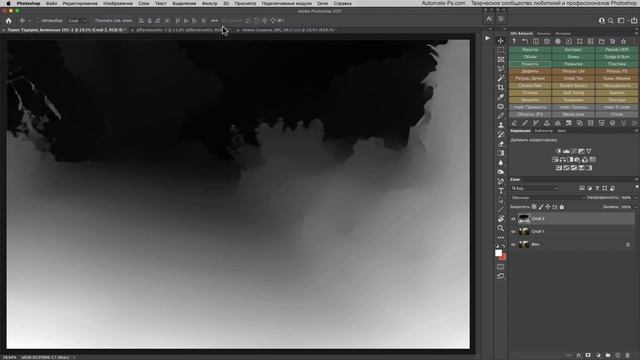Select the Brush tool
This screenshot has height=360, width=640.
(500, 116)
